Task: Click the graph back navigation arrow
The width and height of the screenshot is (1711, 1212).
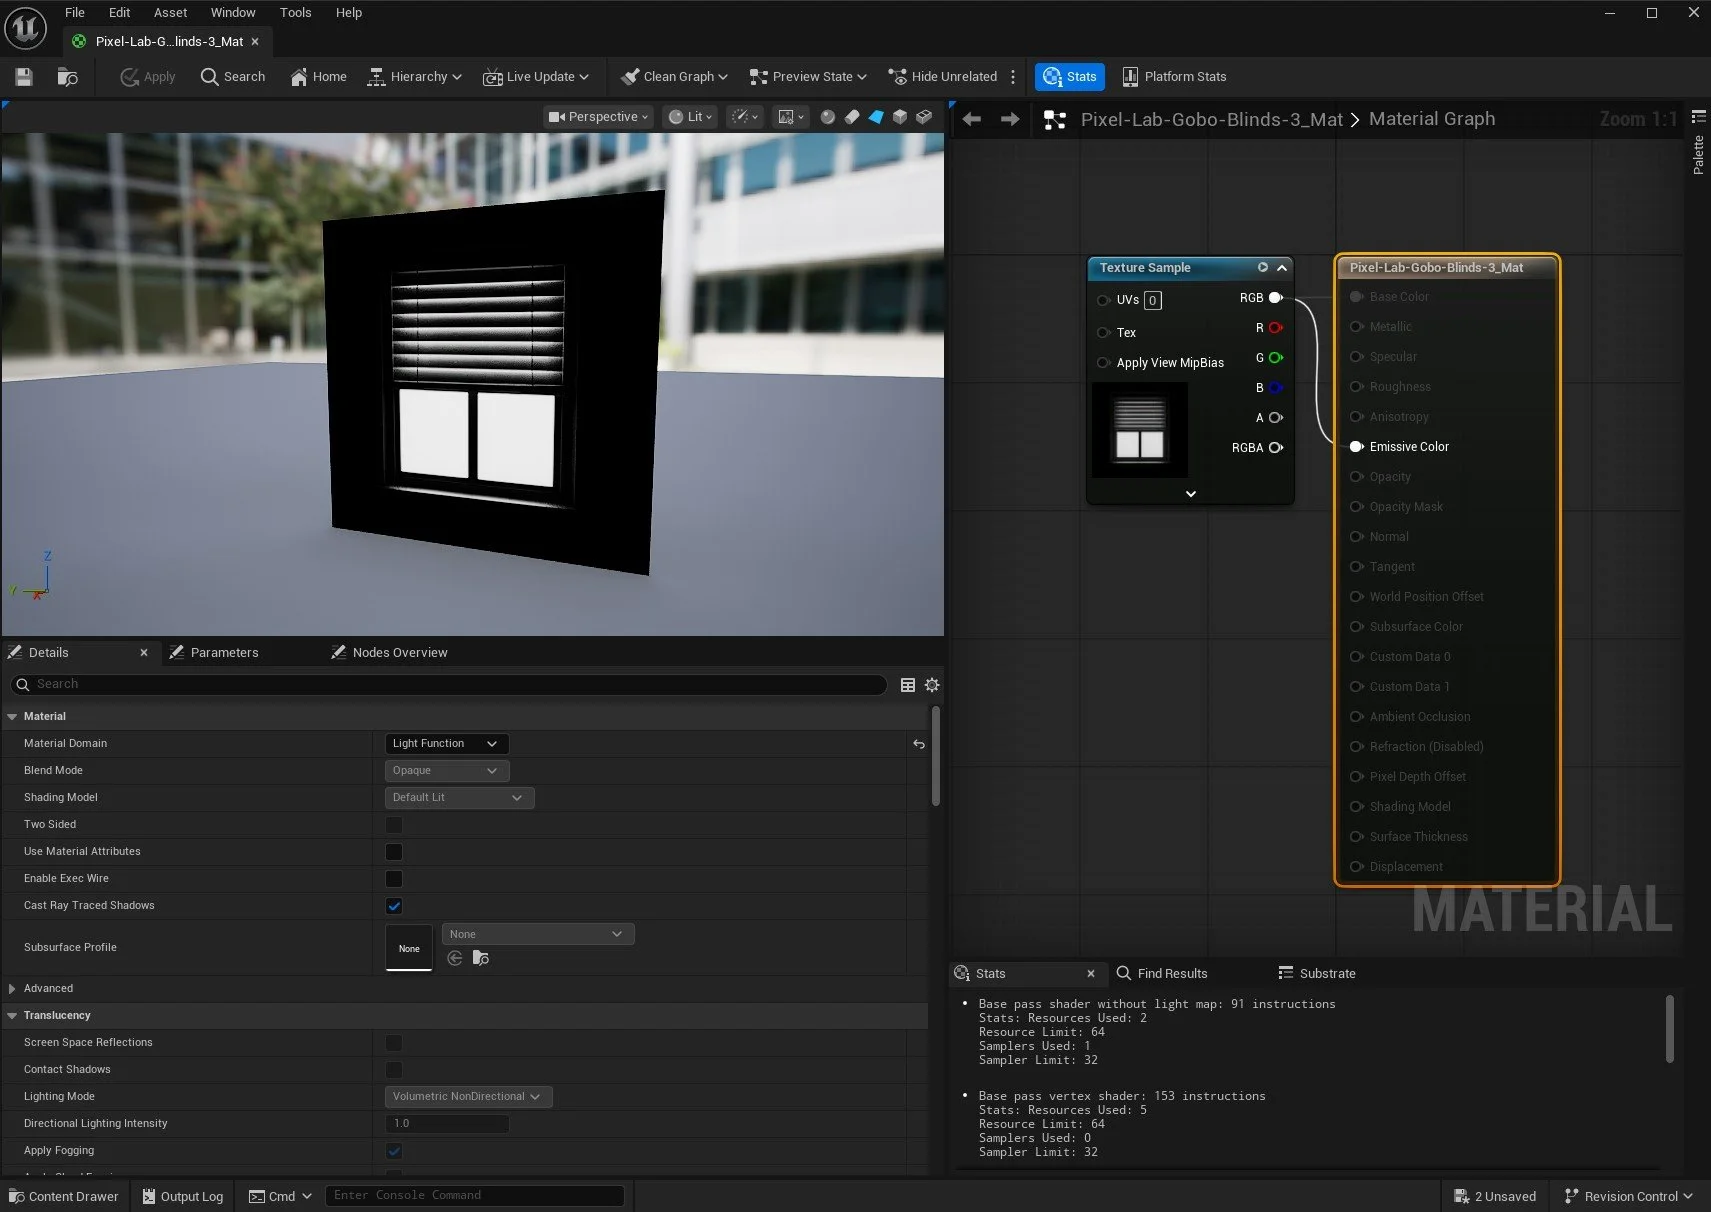Action: 971,120
